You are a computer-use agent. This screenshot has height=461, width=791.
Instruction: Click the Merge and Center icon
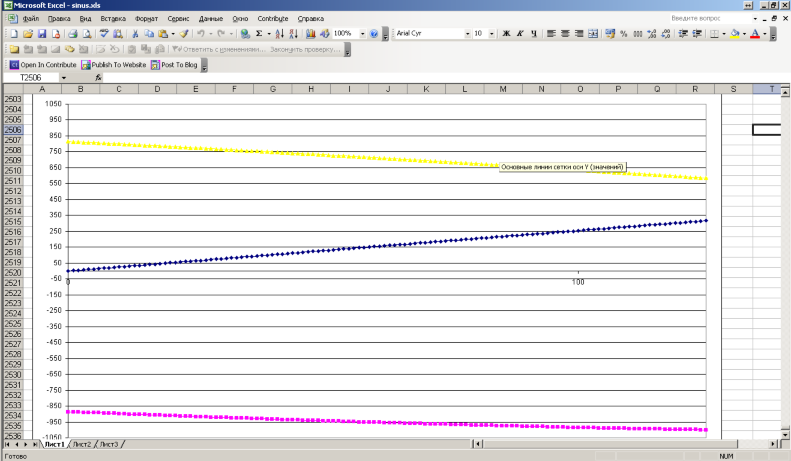point(593,34)
